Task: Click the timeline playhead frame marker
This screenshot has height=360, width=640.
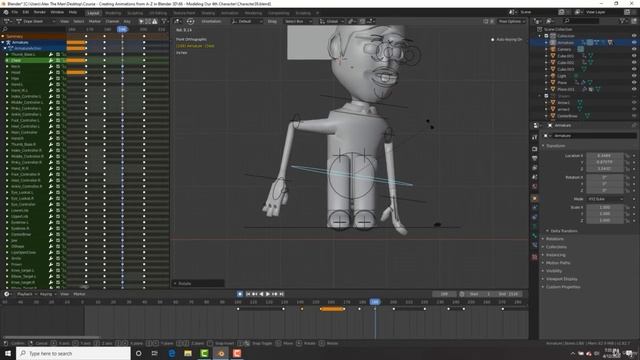Action: (375, 302)
